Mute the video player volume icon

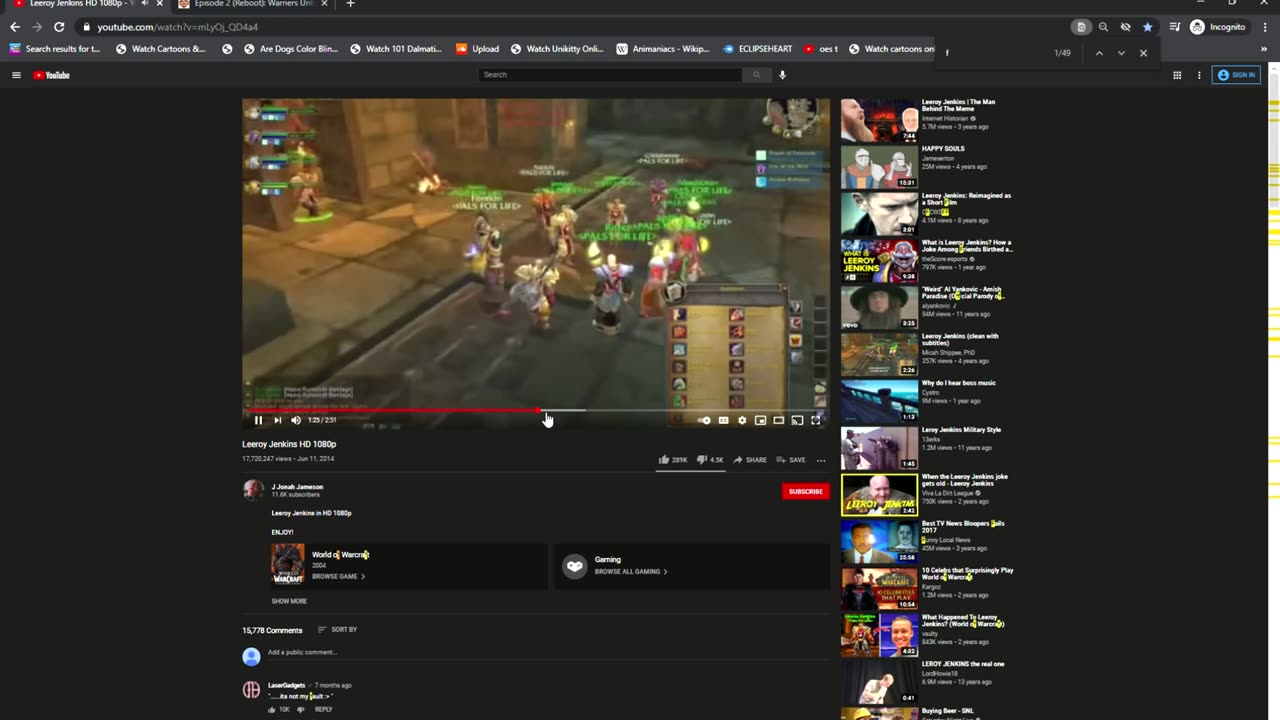(295, 420)
